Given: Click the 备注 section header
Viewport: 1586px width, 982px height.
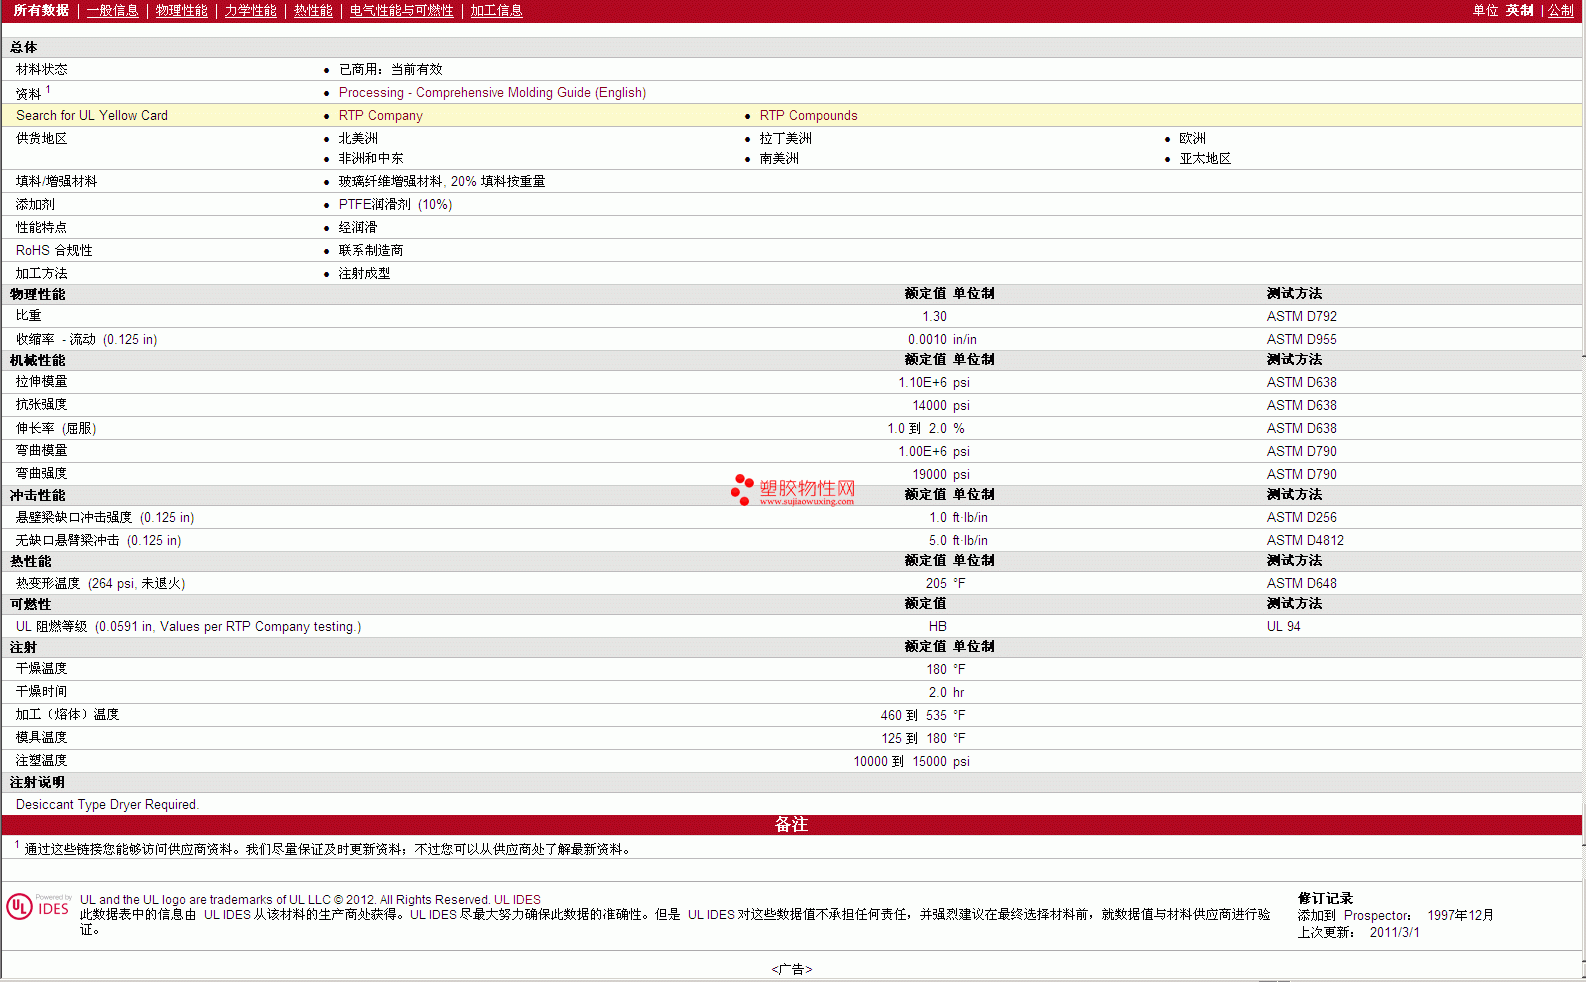Looking at the screenshot, I should point(791,824).
